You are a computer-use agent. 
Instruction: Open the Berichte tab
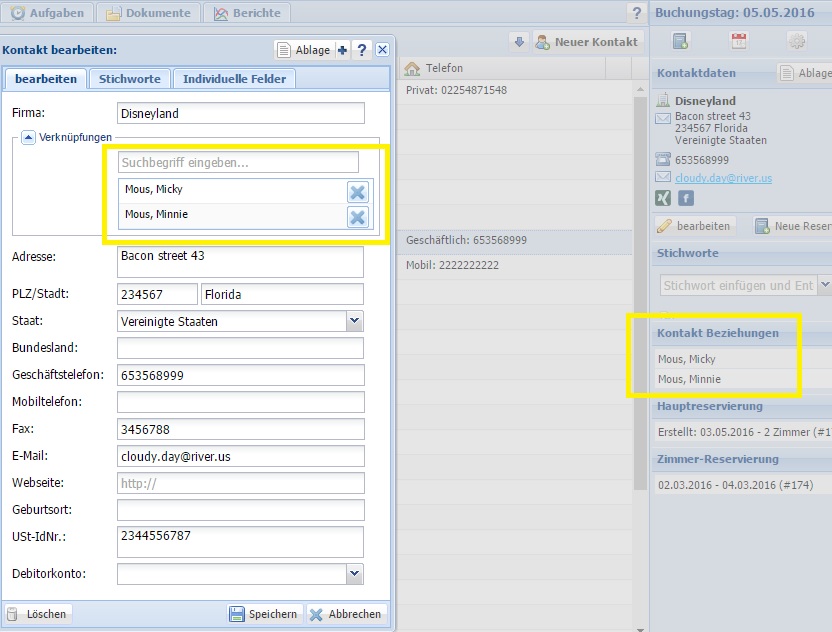[x=246, y=13]
